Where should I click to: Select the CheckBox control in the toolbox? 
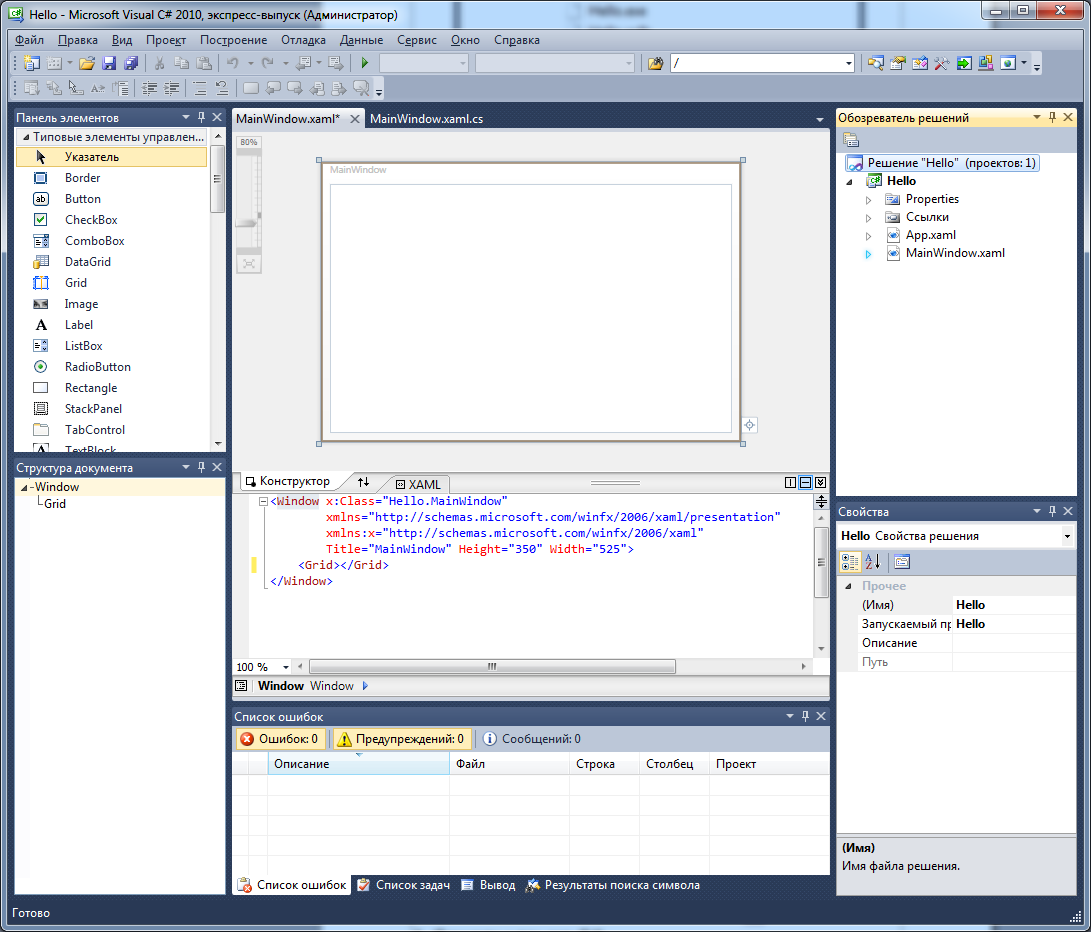point(111,220)
